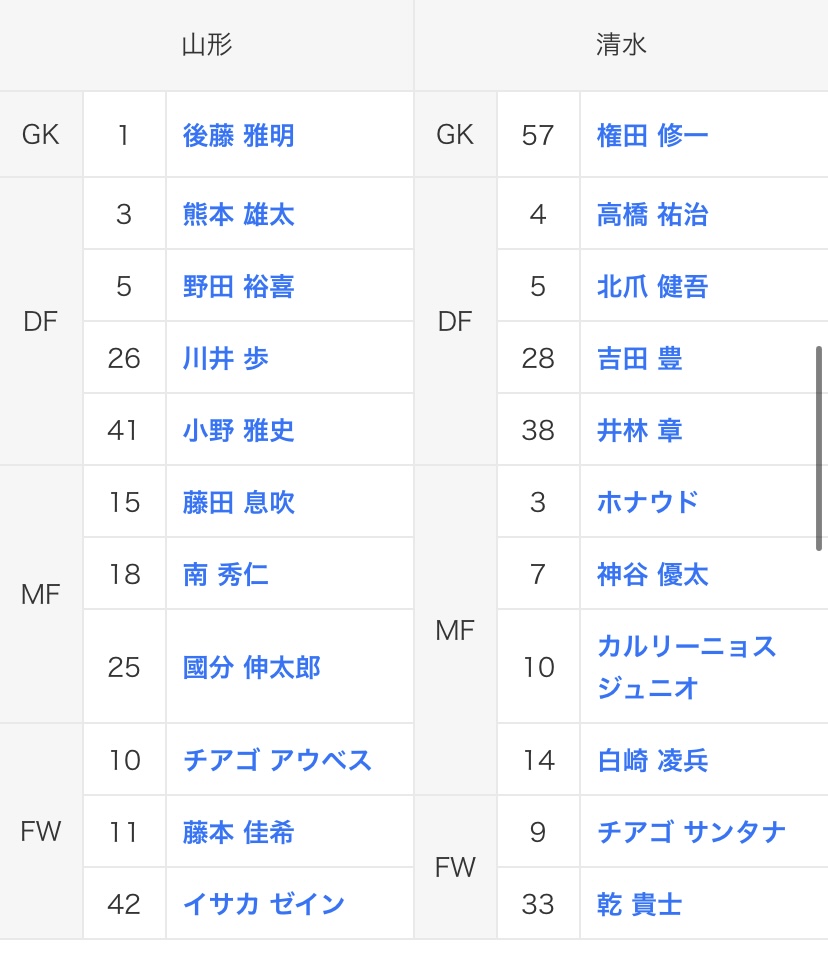828x957 pixels.
Task: Open 國分 伸太郎 player link
Action: click(x=251, y=667)
